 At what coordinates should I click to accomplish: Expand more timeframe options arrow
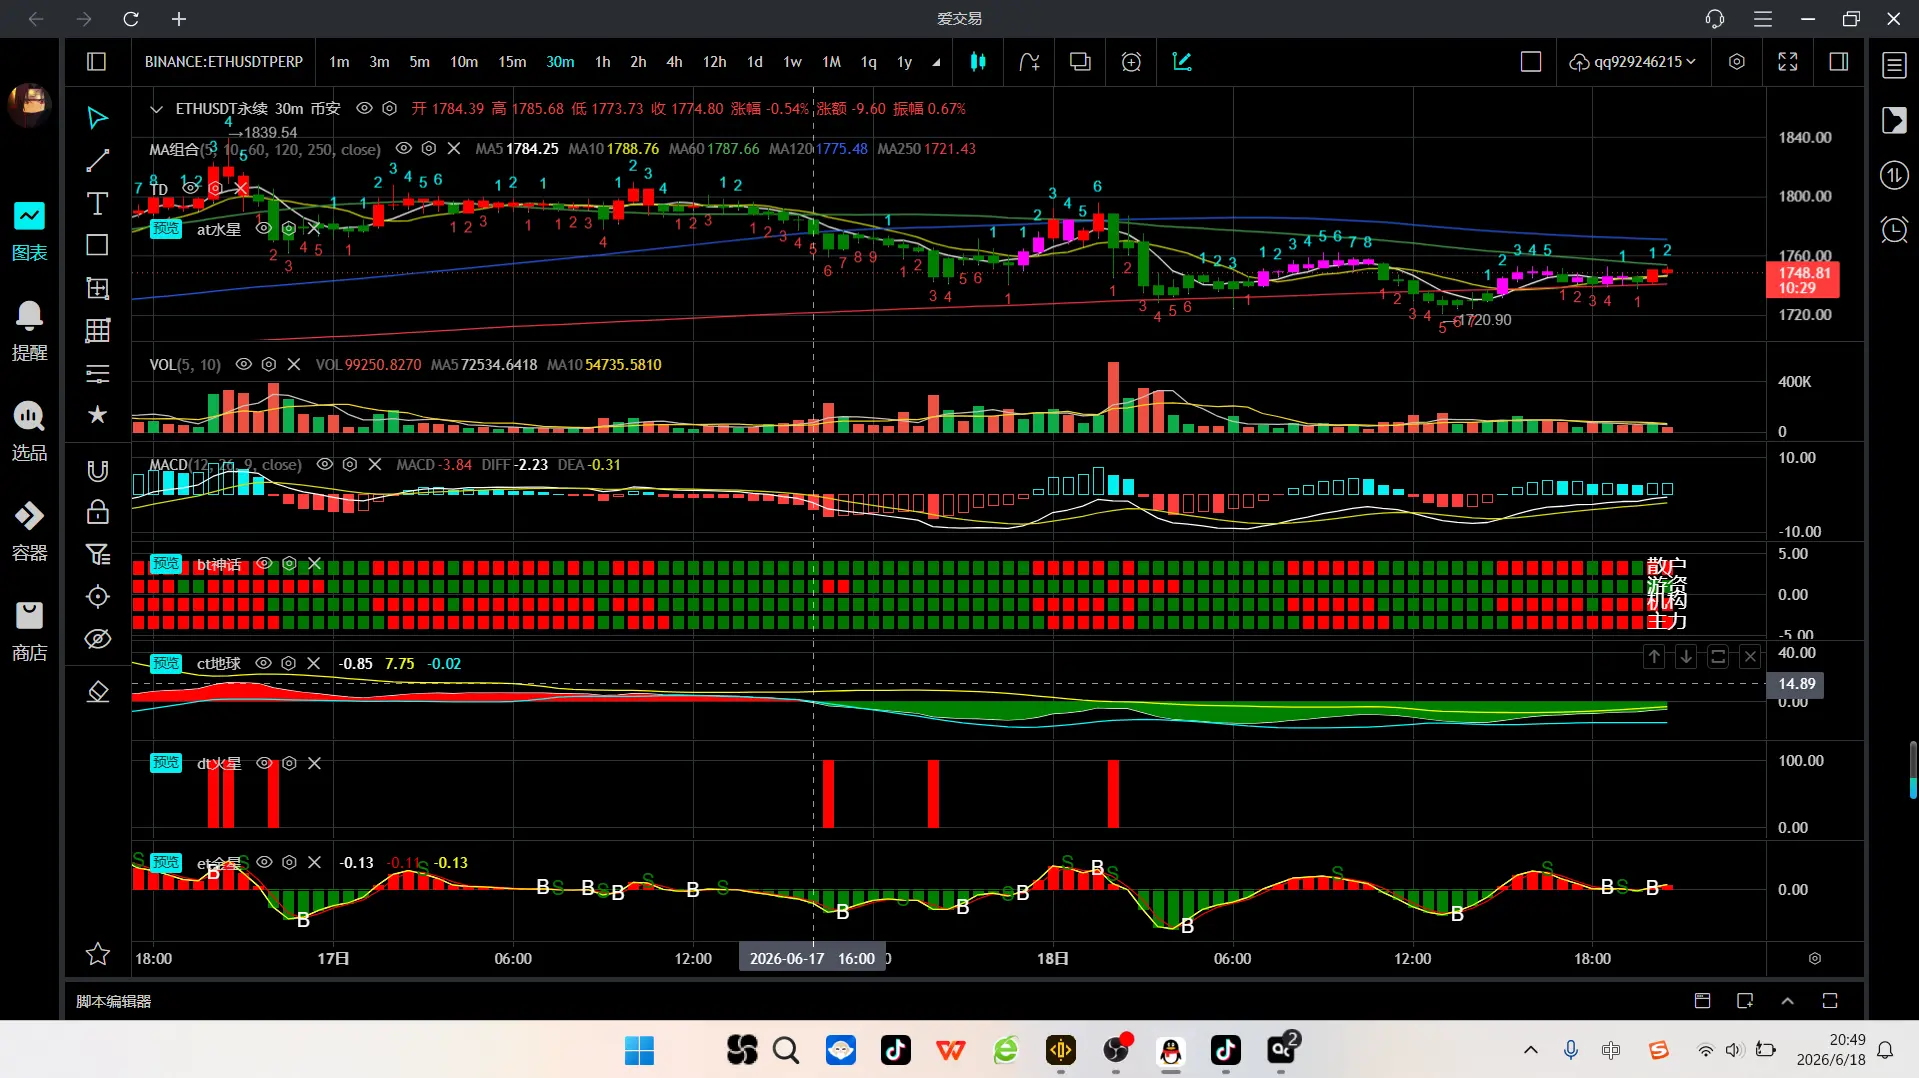pos(936,62)
